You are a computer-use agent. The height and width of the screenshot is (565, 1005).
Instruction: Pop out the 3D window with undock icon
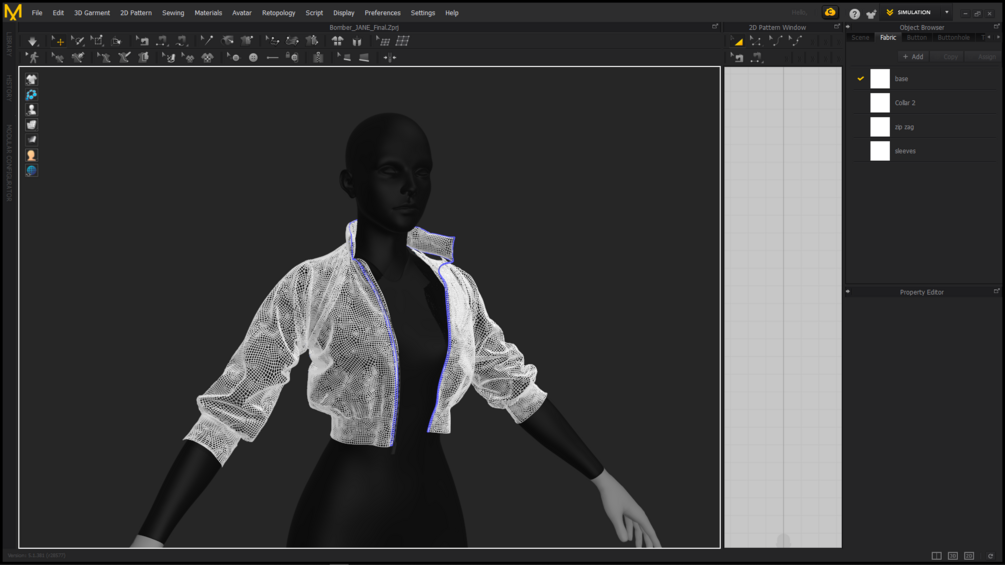coord(715,27)
